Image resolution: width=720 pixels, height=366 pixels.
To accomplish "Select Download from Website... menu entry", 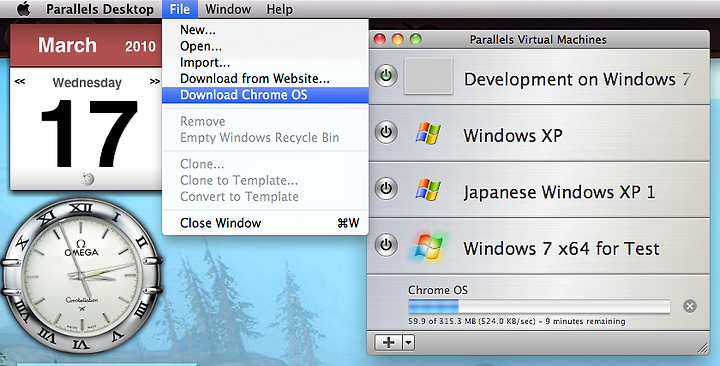I will tap(265, 79).
